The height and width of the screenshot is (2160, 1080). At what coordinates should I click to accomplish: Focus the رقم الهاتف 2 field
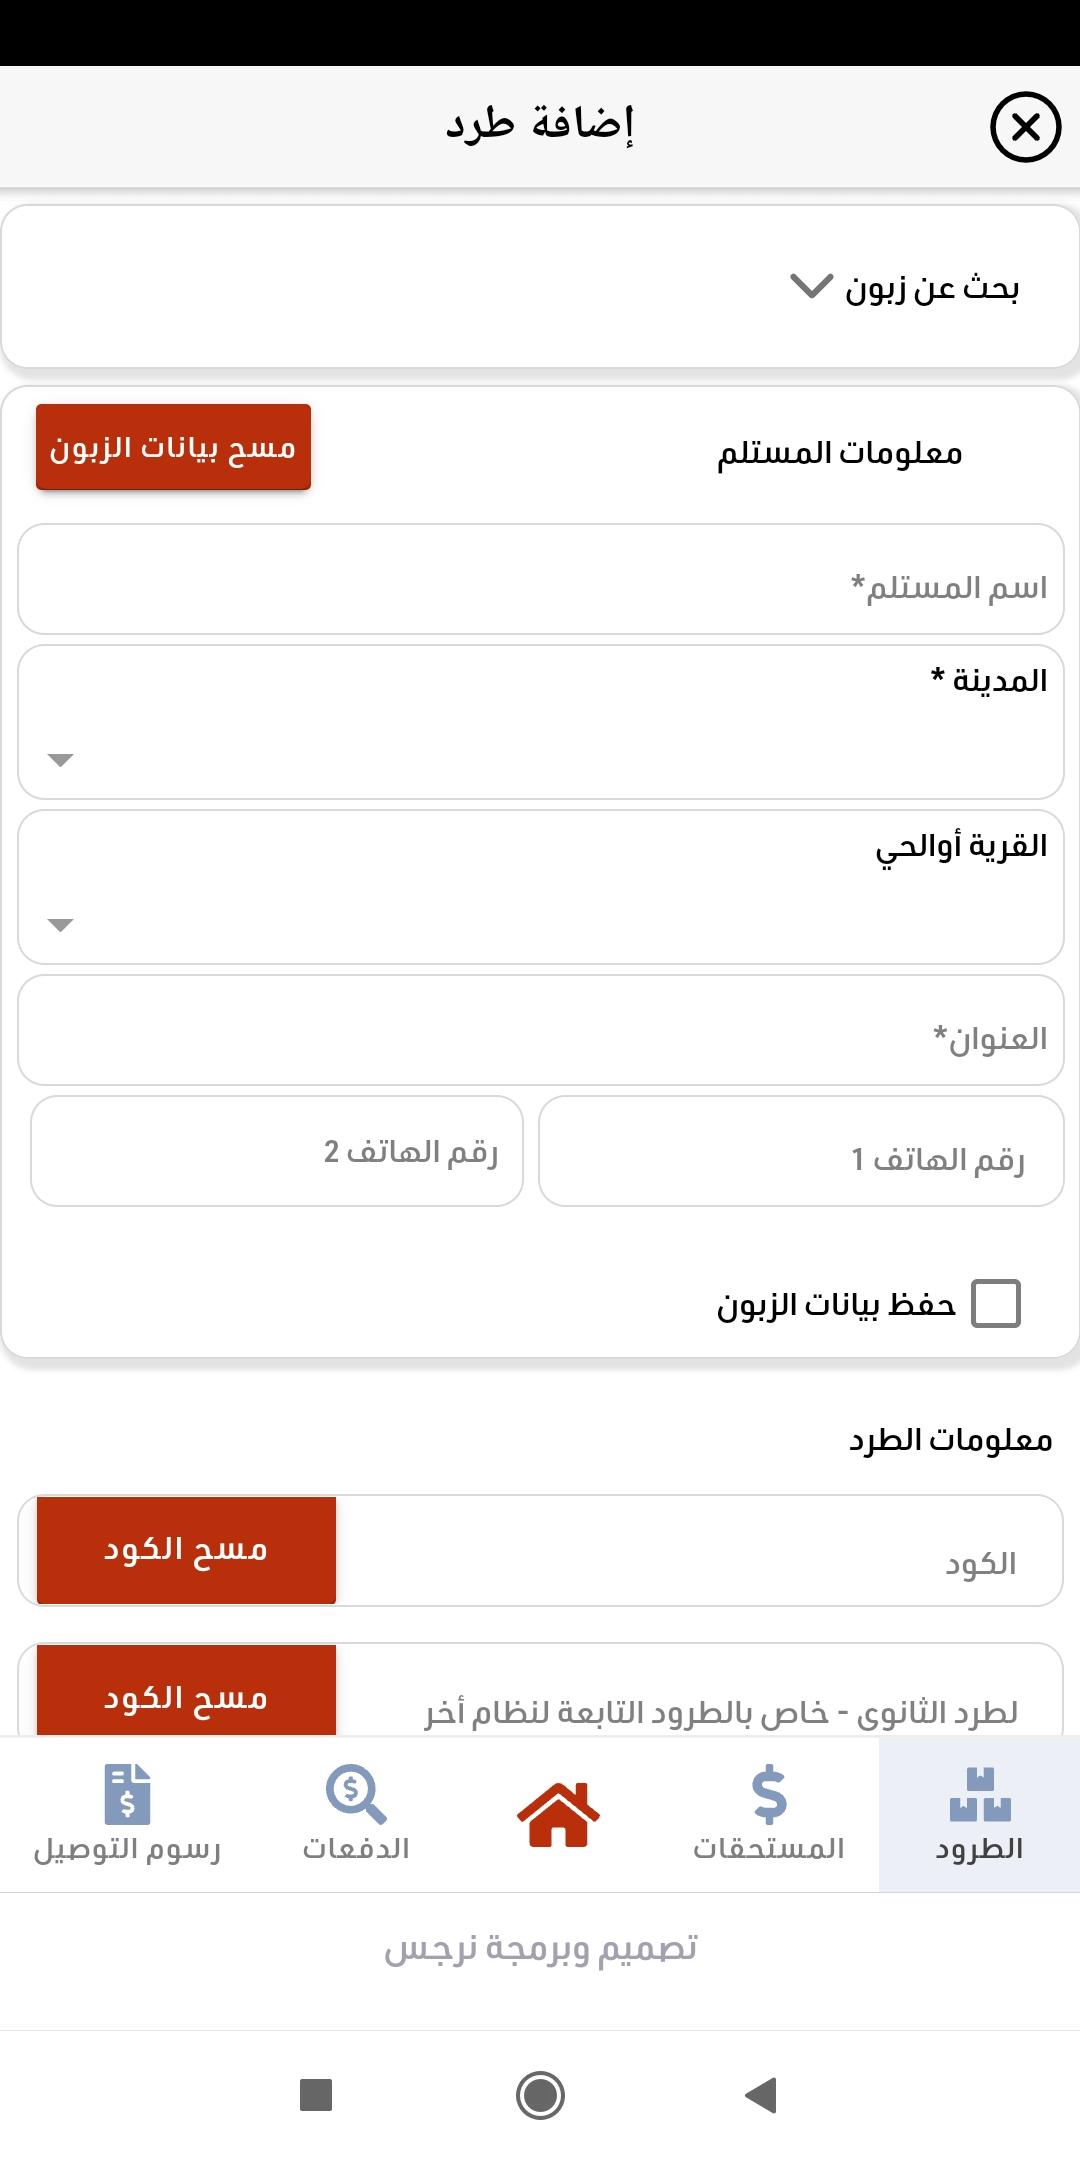[277, 1151]
